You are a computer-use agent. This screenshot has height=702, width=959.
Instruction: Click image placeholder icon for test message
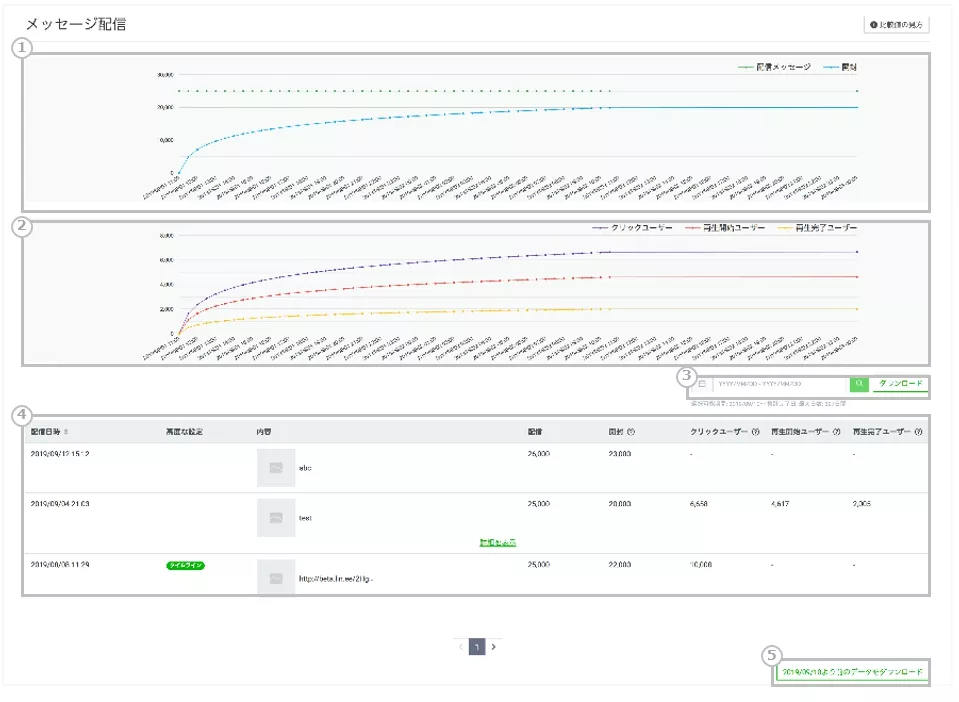275,518
